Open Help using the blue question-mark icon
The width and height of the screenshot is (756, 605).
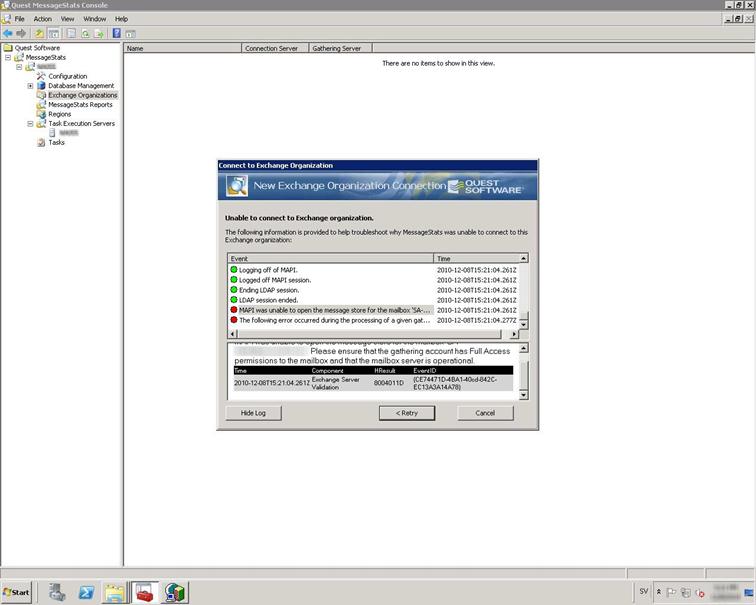tap(116, 33)
